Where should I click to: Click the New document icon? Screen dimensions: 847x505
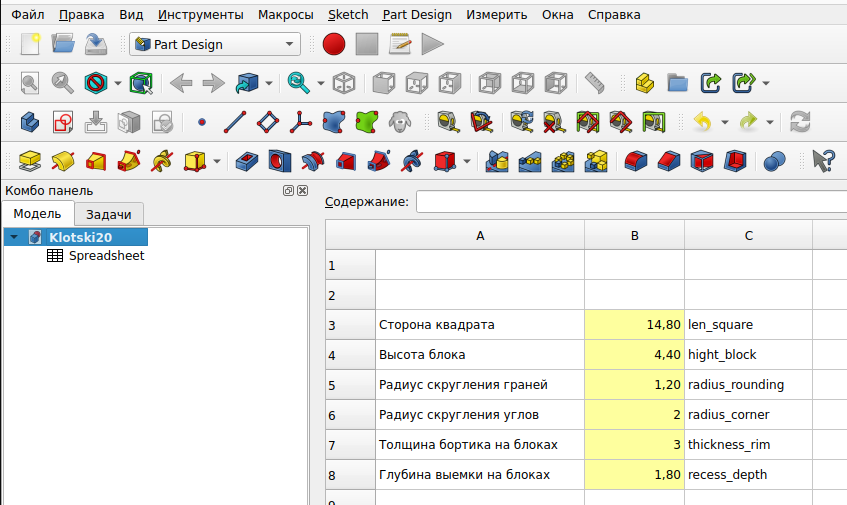click(x=31, y=44)
